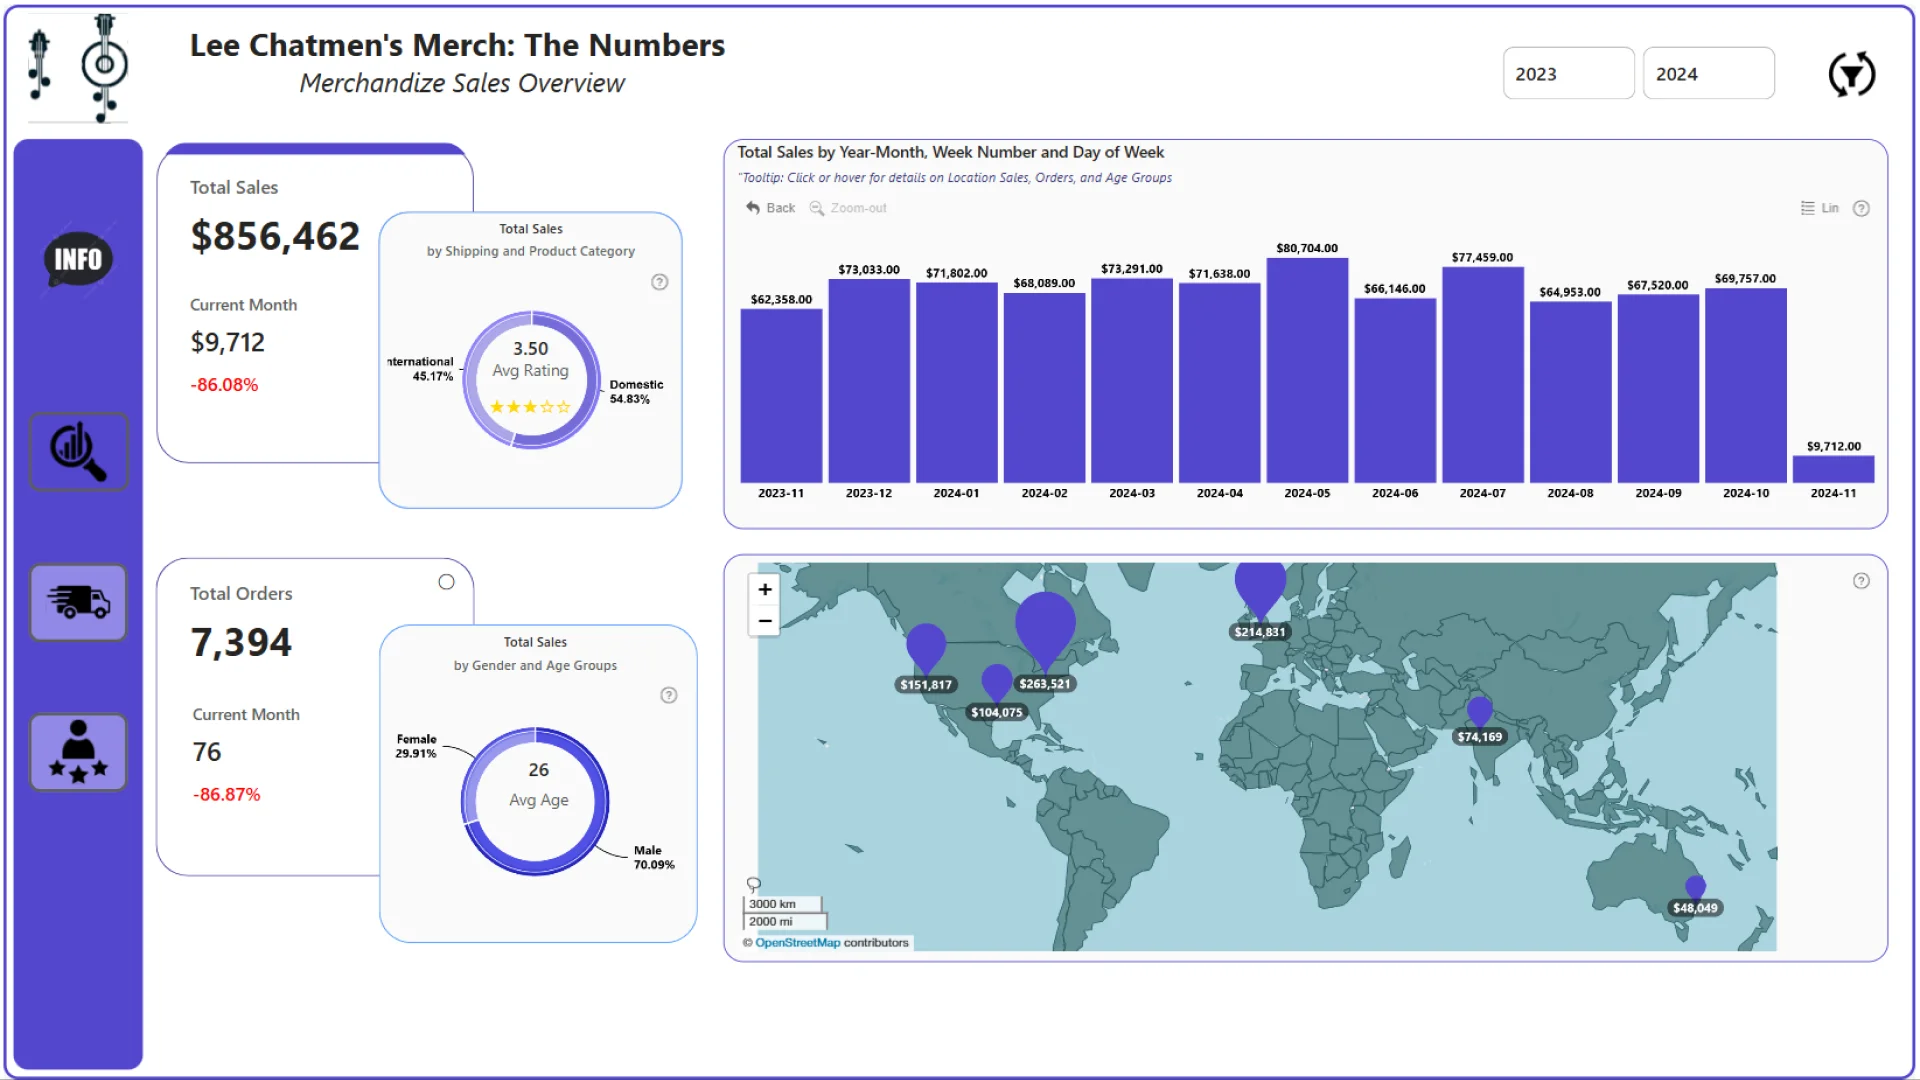
Task: Click the 2024-08 bar
Action: (x=1570, y=392)
